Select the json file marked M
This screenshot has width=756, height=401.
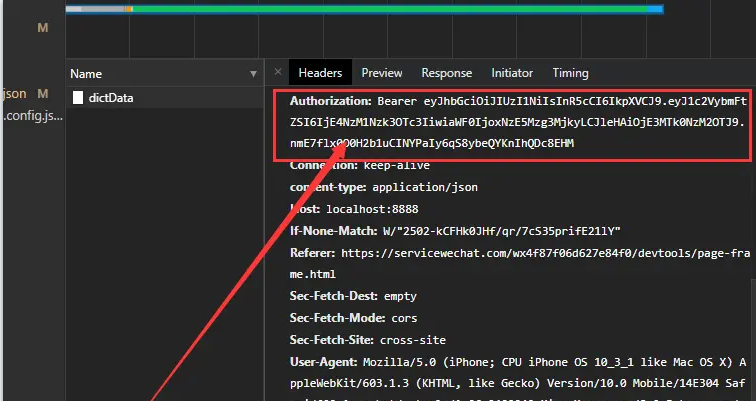click(x=16, y=94)
